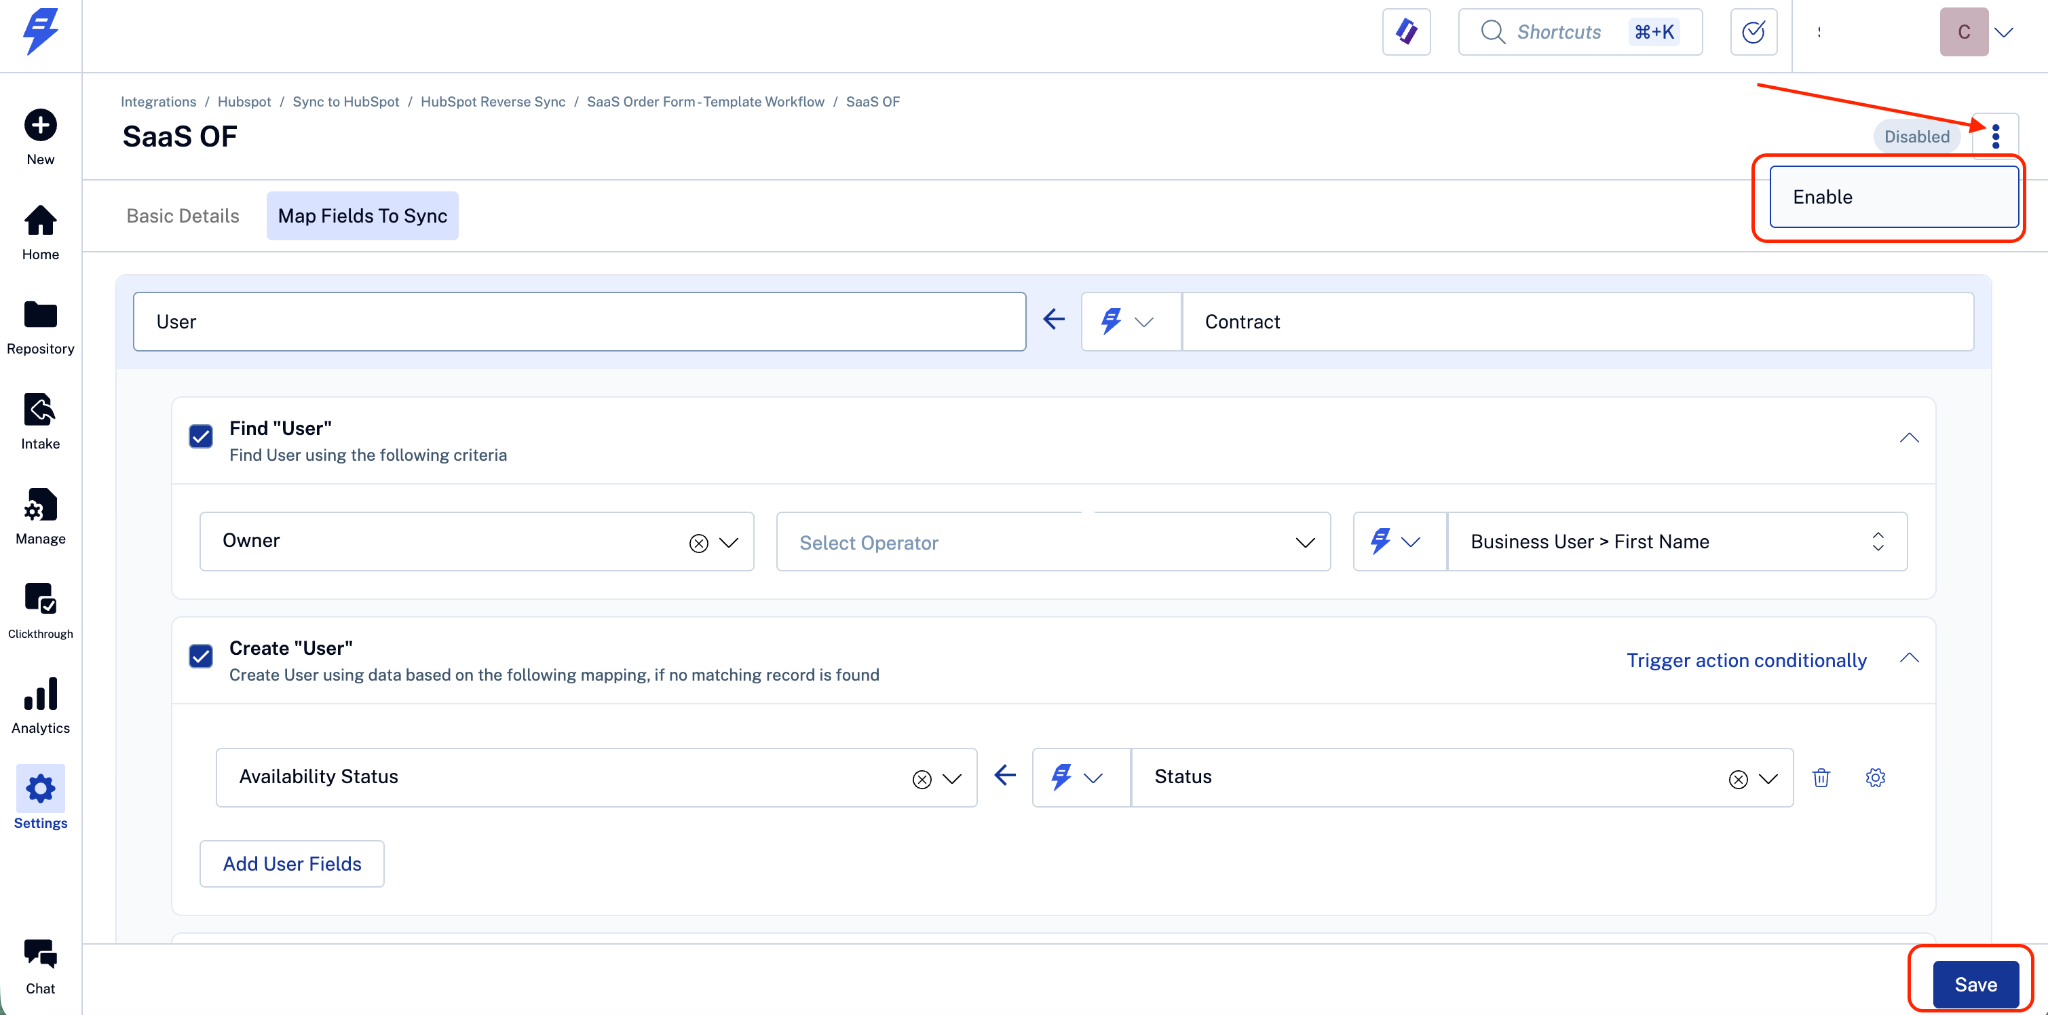Switch to the Basic Details tab
This screenshot has height=1015, width=2048.
[183, 216]
